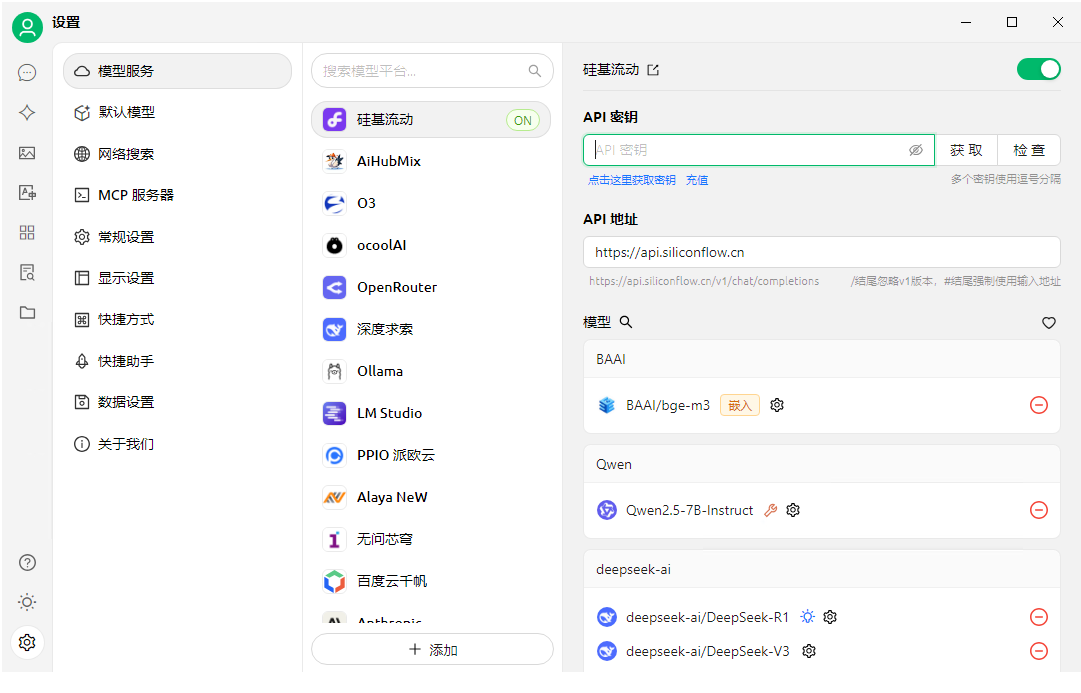
Task: Open the translate sidebar icon
Action: tap(27, 192)
